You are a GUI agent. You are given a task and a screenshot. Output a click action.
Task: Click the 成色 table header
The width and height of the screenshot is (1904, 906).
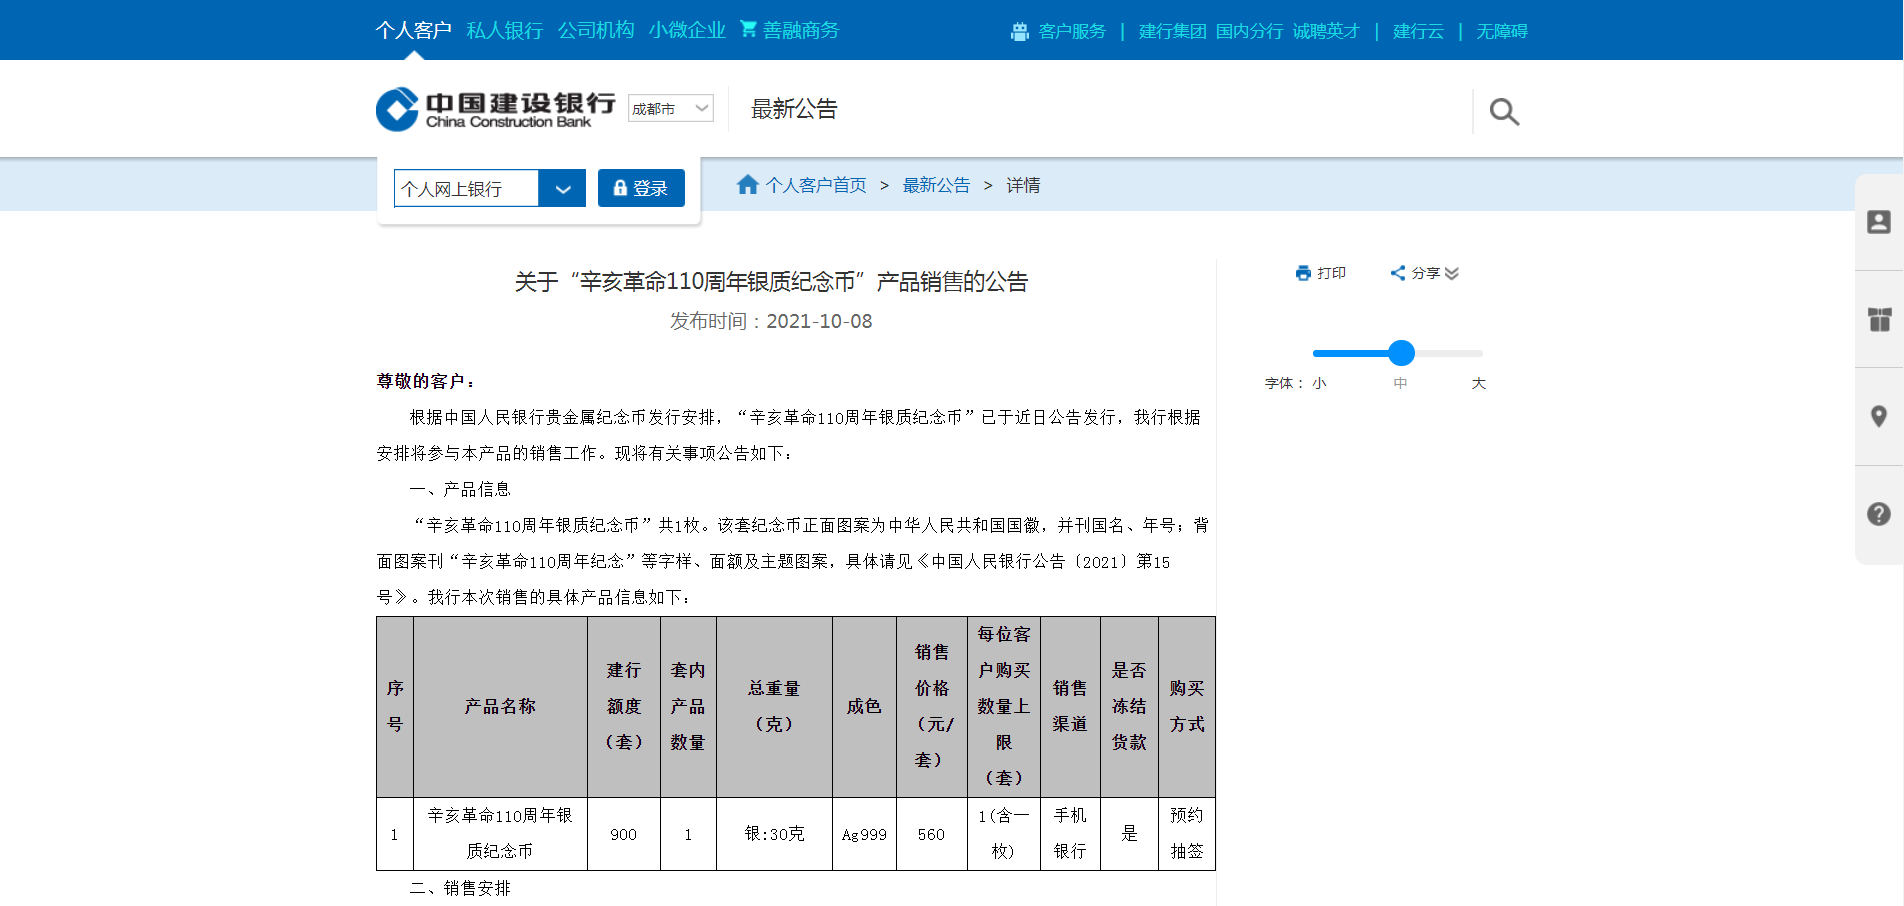(x=864, y=707)
